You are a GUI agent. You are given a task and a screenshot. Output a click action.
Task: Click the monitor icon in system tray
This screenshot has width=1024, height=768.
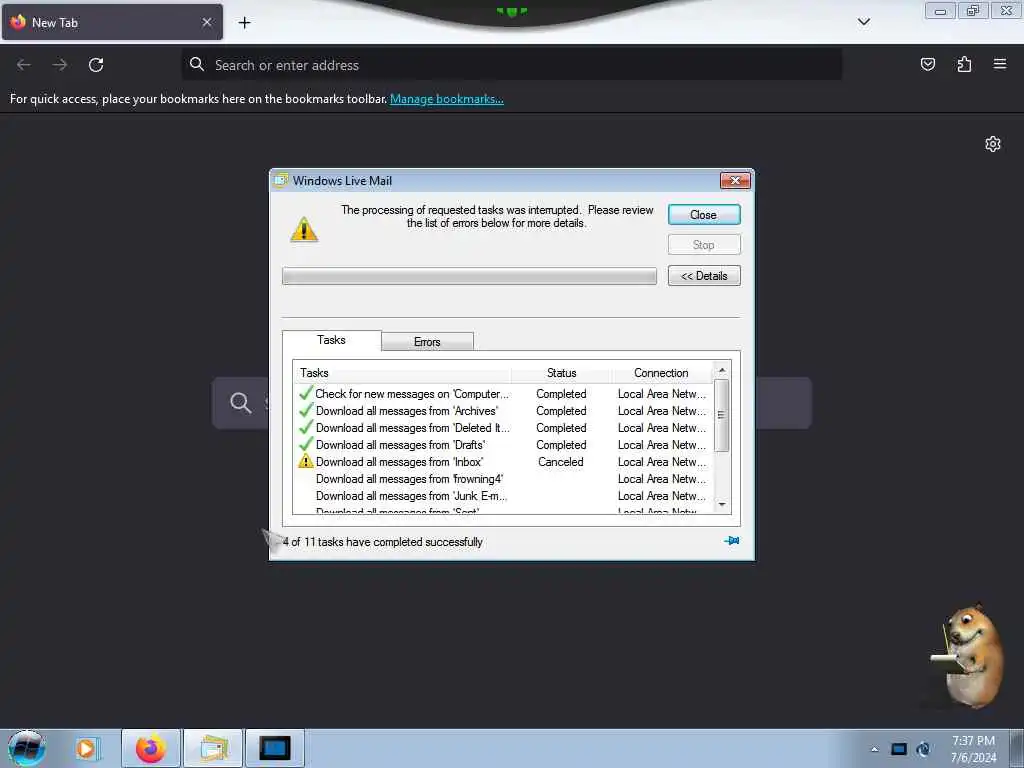click(x=899, y=749)
